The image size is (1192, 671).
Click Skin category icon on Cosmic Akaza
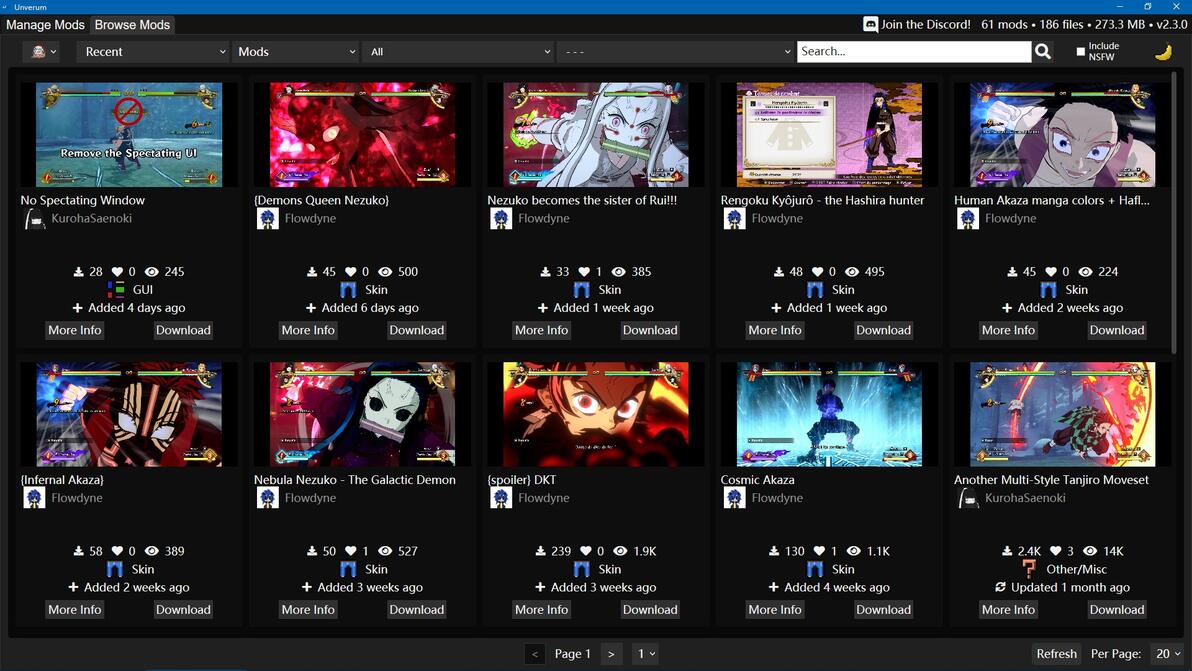point(815,569)
